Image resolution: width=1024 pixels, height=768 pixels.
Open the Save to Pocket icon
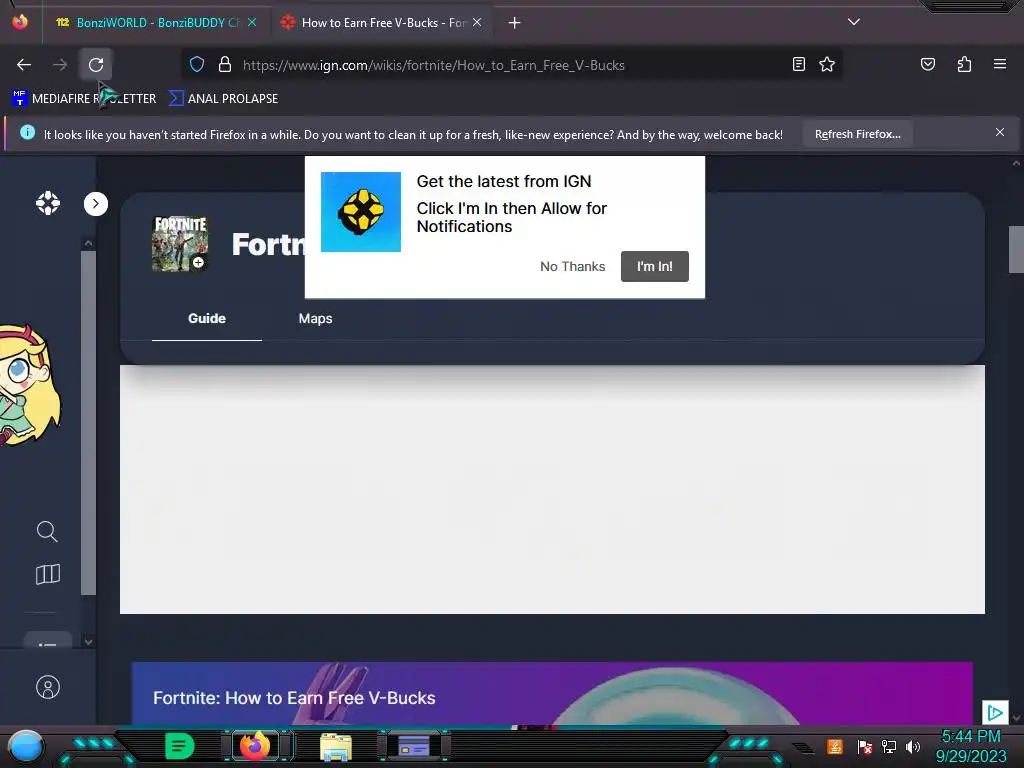click(x=927, y=64)
